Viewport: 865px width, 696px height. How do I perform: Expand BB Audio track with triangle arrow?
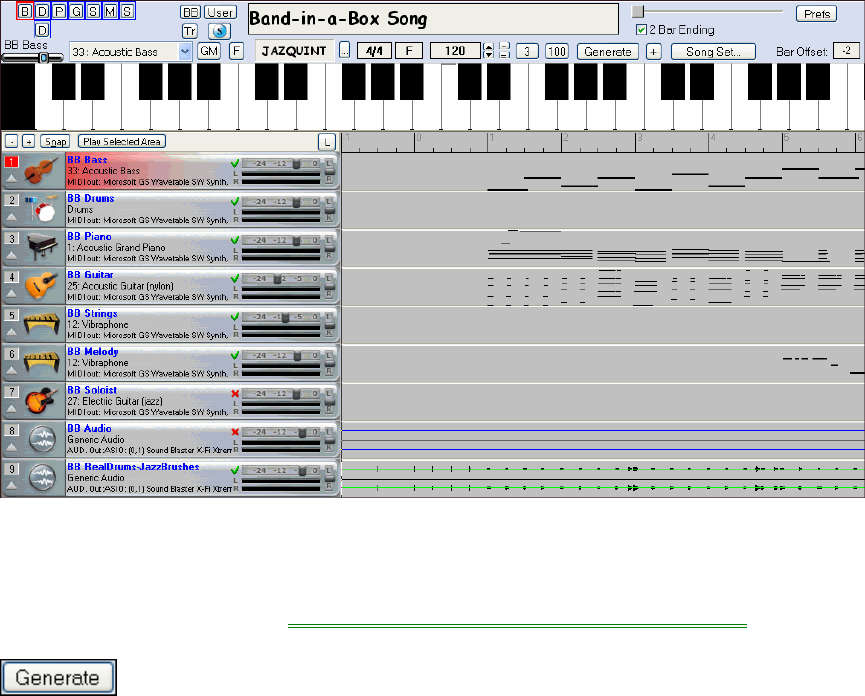[12, 447]
